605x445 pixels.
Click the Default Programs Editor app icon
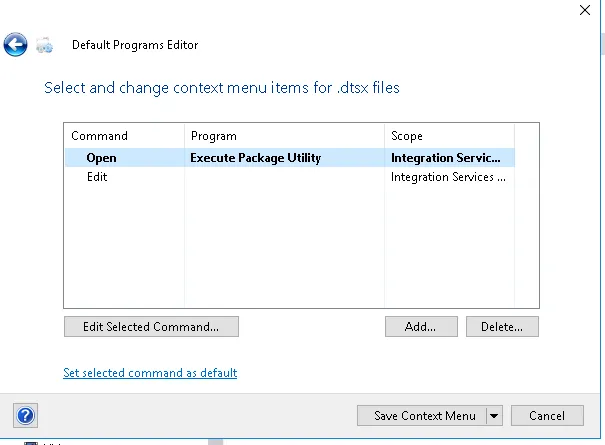point(44,45)
